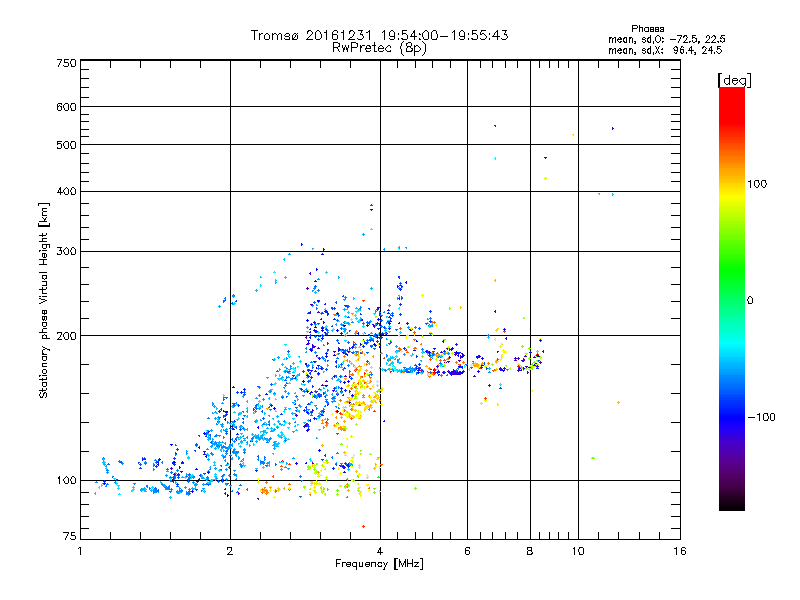Click the colorbar label '-100'
The image size is (800, 600).
[761, 417]
